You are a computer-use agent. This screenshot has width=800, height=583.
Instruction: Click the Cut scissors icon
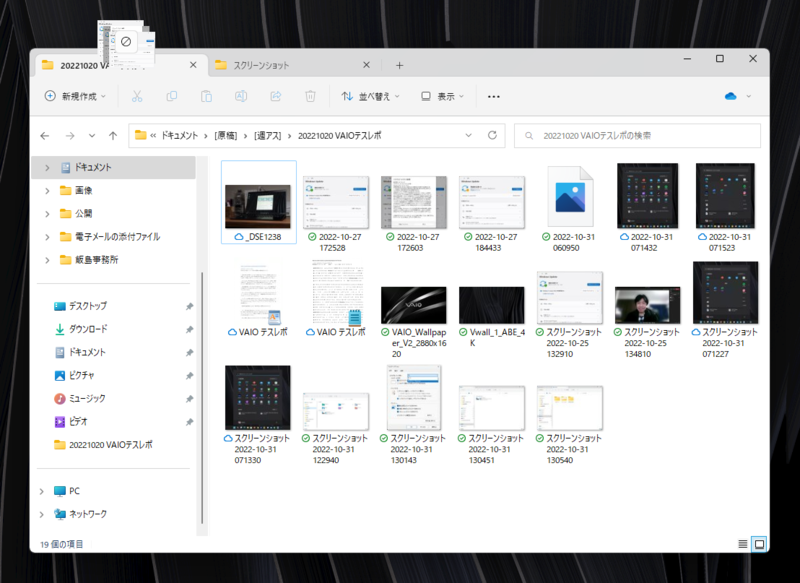[x=138, y=96]
